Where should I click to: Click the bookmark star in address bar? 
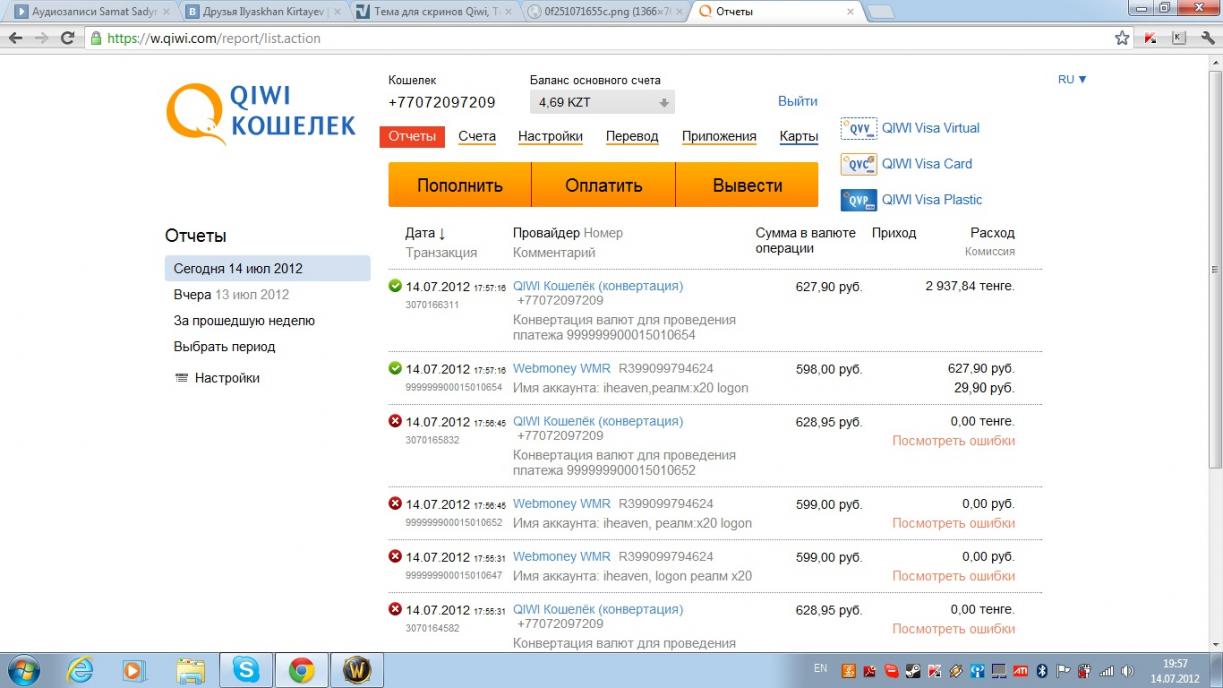[x=1122, y=38]
